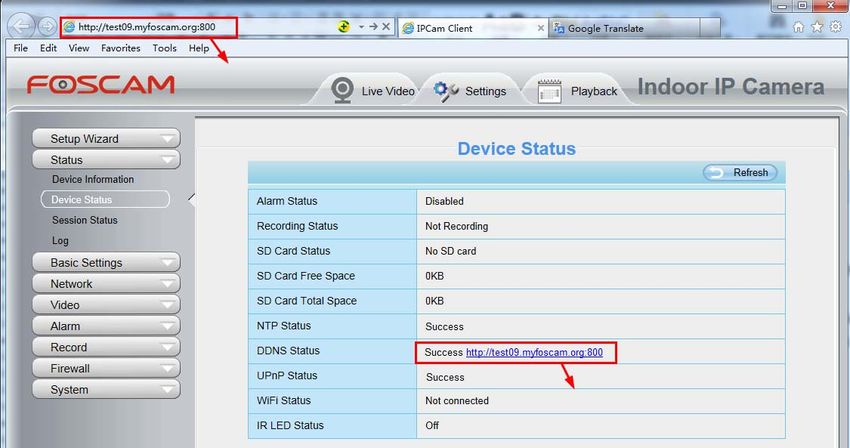
Task: Click the Playback calendar icon
Action: [549, 91]
